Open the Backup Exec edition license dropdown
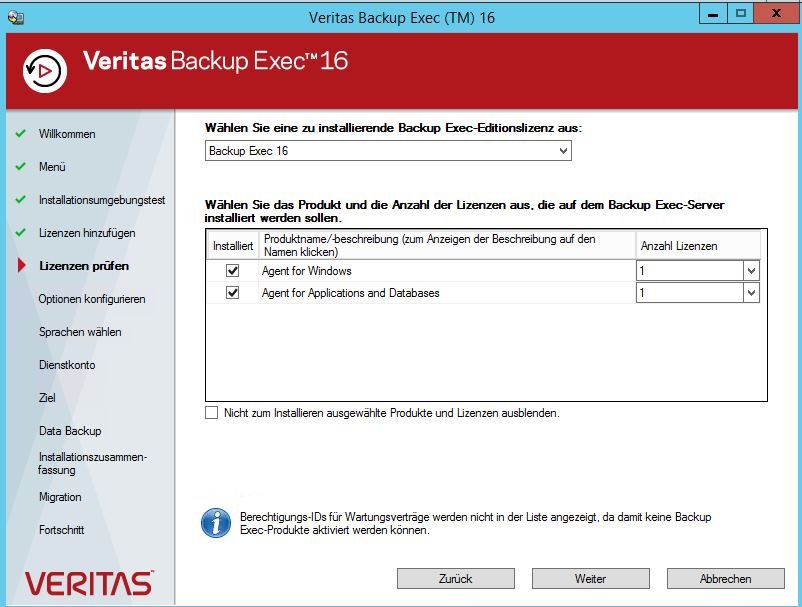The image size is (802, 607). pos(388,151)
